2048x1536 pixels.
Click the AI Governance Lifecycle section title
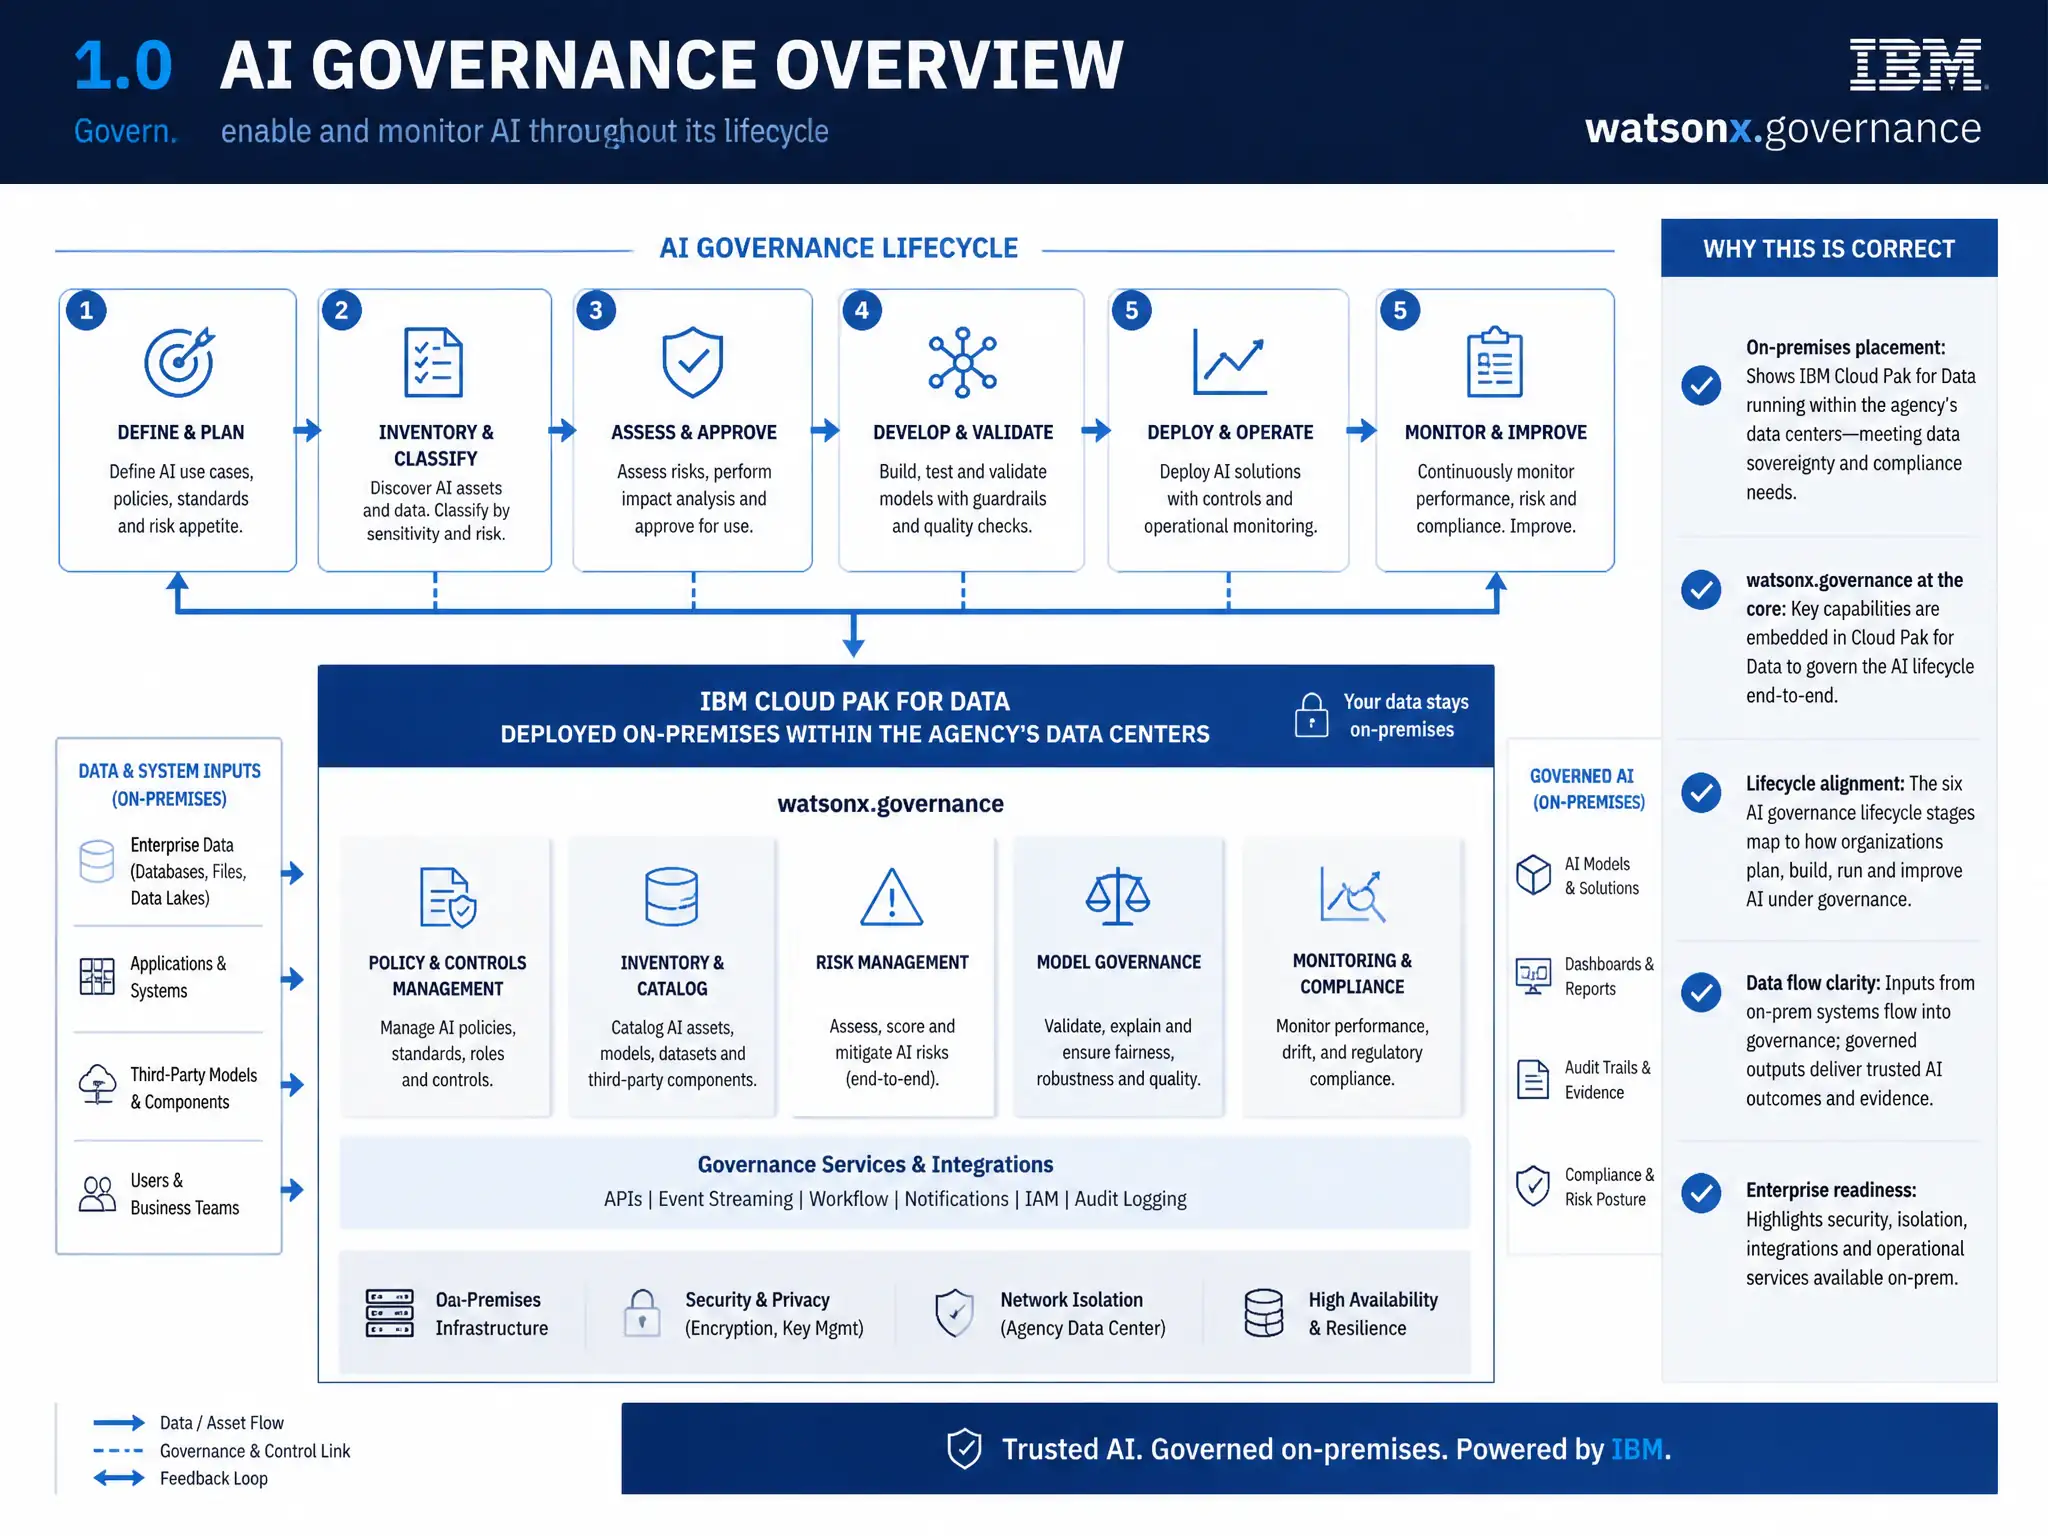(x=838, y=248)
